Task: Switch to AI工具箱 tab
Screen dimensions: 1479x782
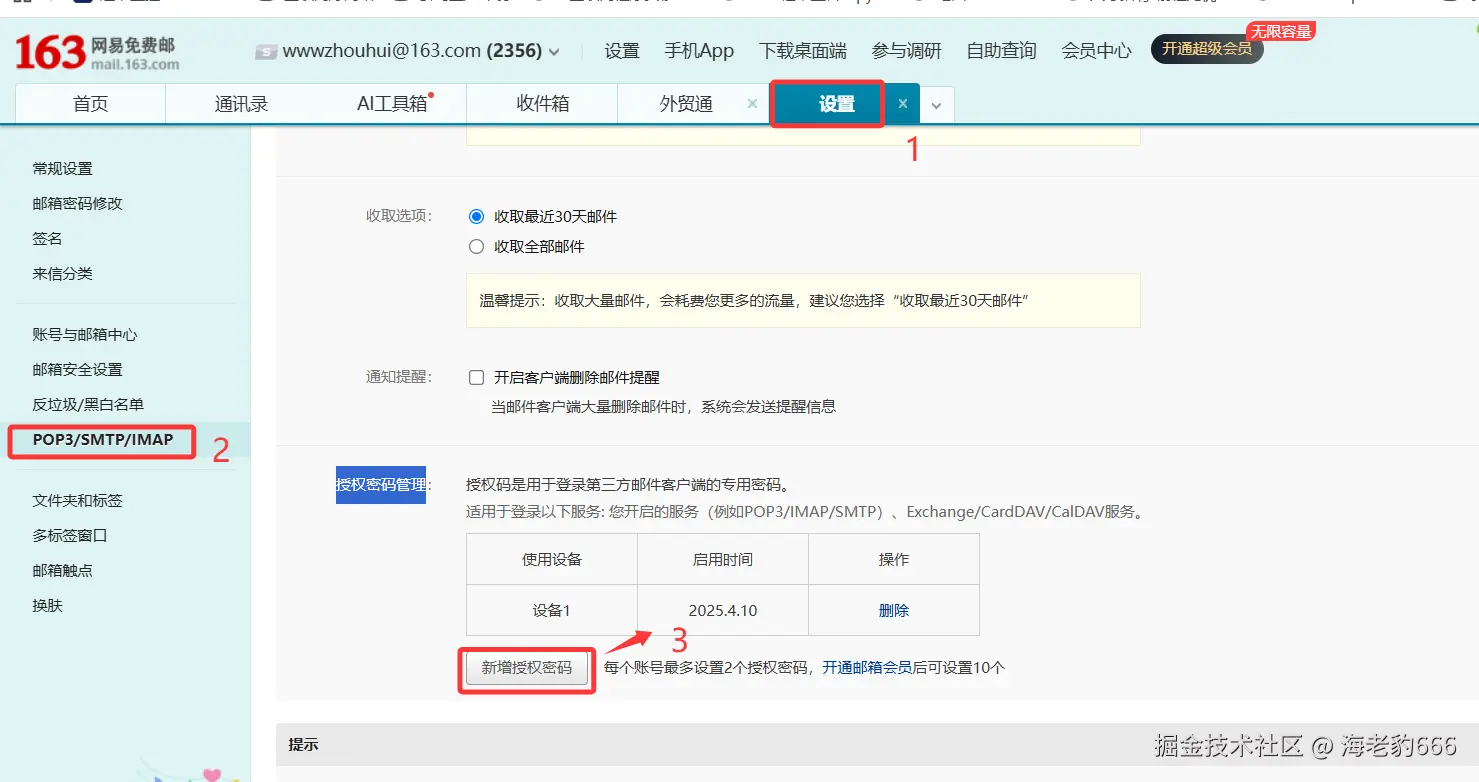Action: 392,104
